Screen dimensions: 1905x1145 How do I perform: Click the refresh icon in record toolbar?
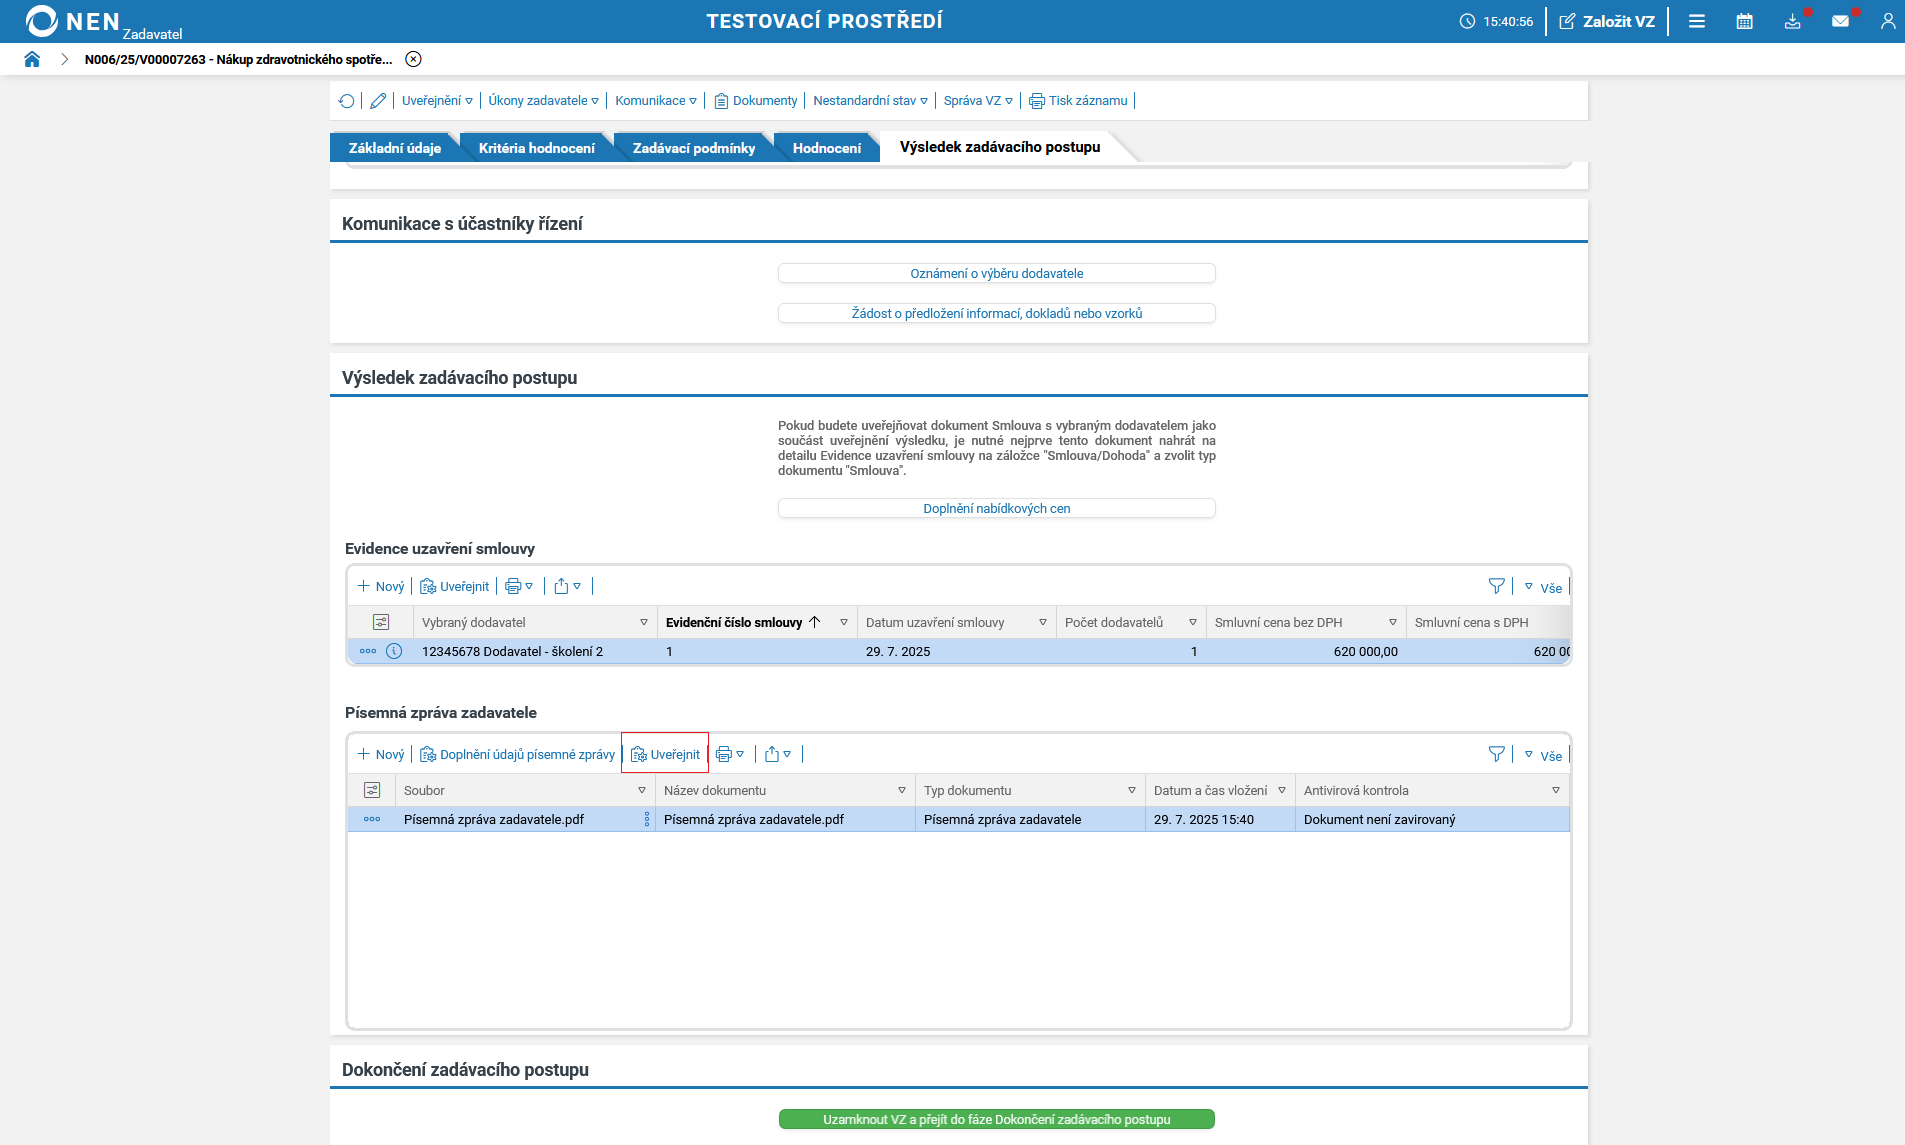pos(346,101)
